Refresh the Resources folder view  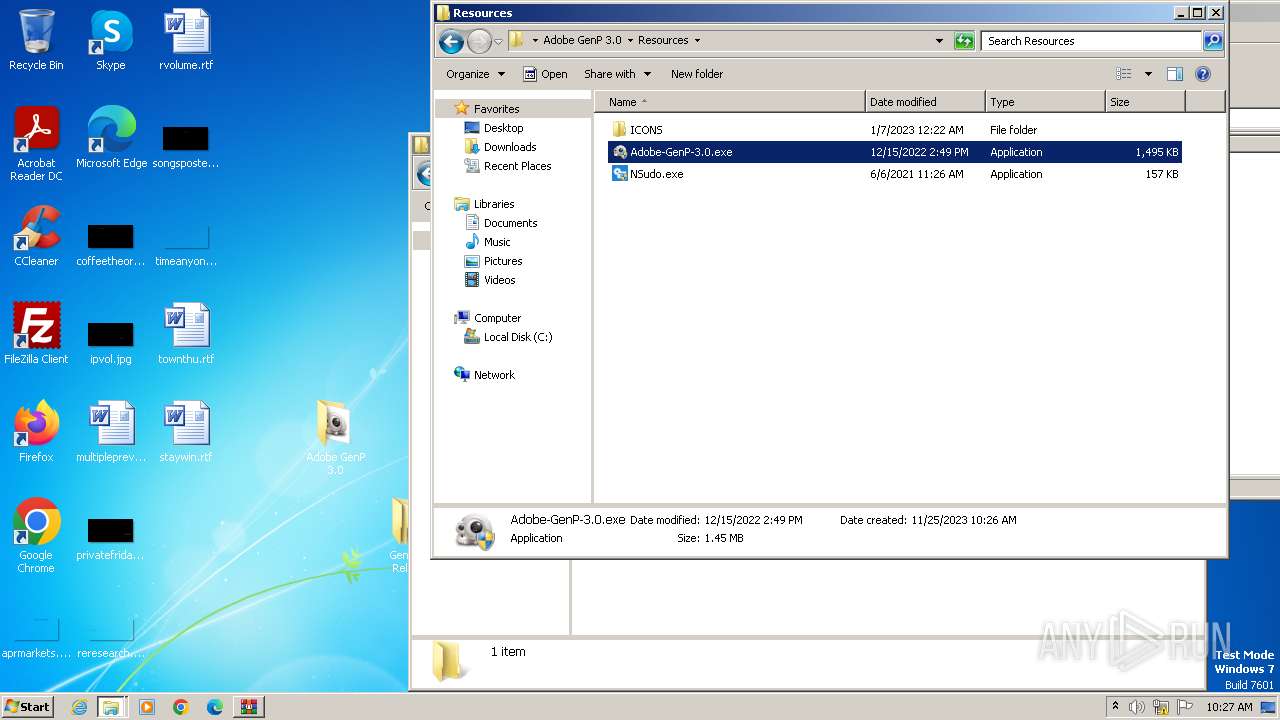[x=964, y=41]
